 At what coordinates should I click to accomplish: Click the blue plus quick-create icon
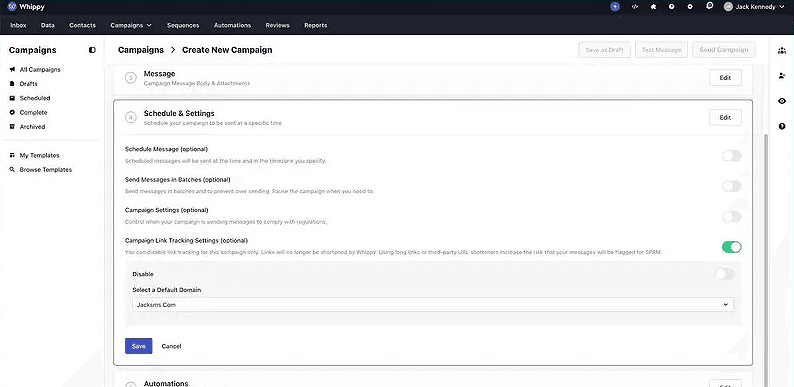coord(615,7)
